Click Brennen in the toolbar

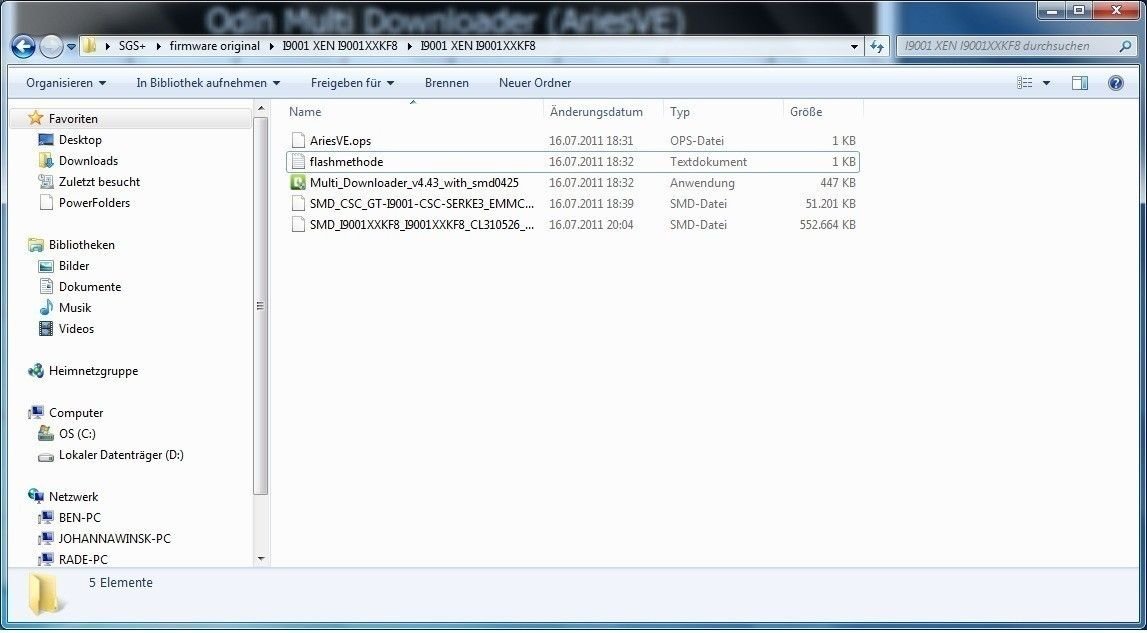coord(446,83)
